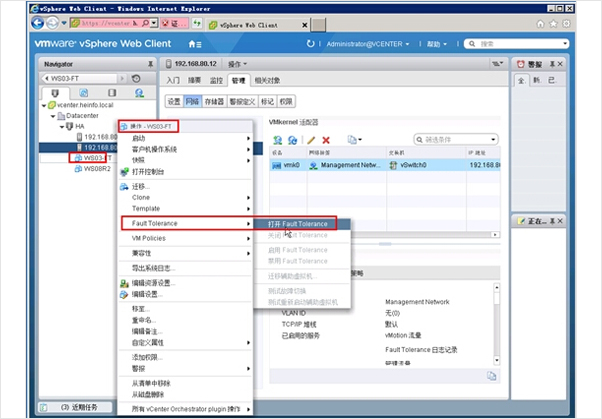Switch to the 入门 tab
Image resolution: width=602 pixels, height=419 pixels.
tap(173, 80)
